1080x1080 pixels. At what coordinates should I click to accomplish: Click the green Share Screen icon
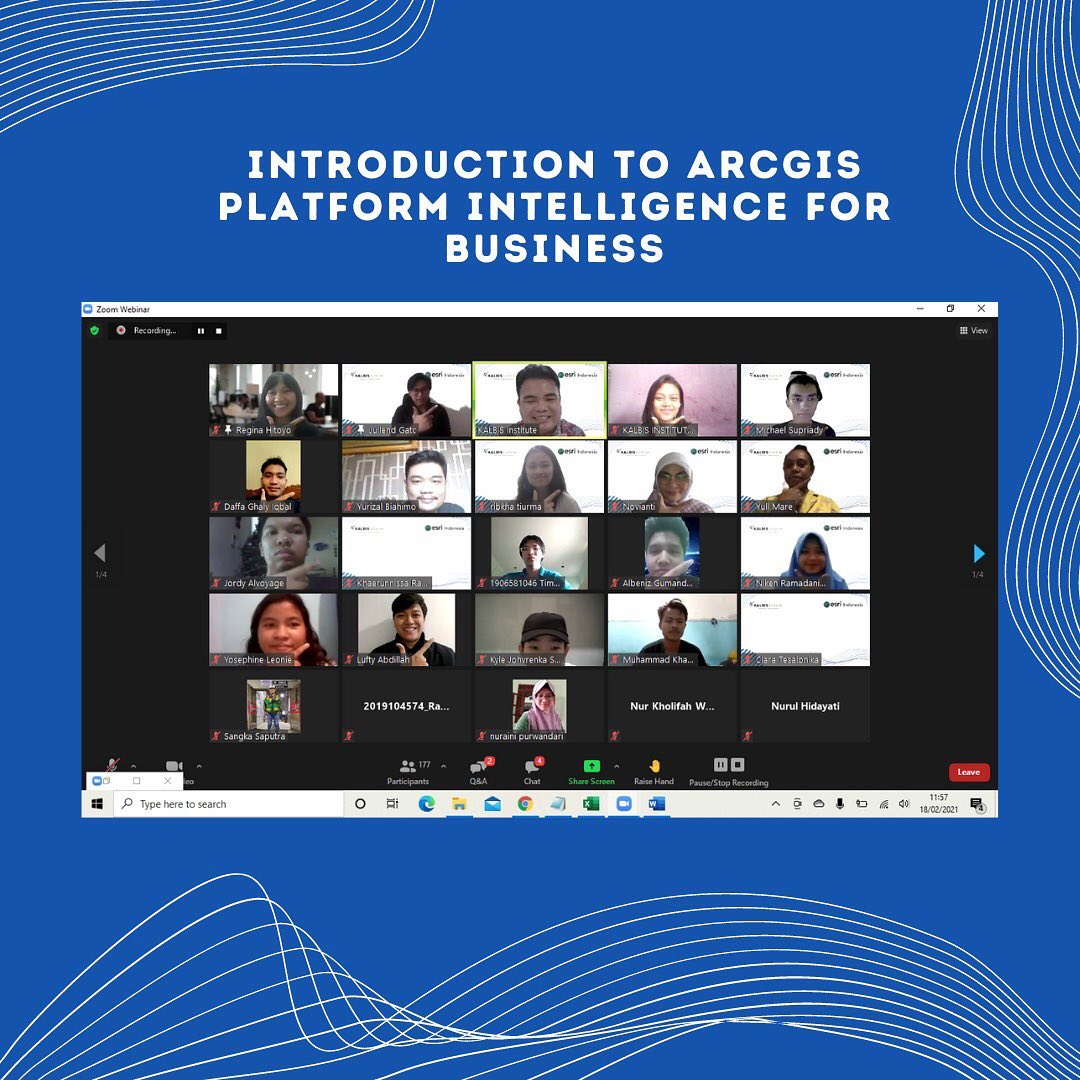pos(591,766)
